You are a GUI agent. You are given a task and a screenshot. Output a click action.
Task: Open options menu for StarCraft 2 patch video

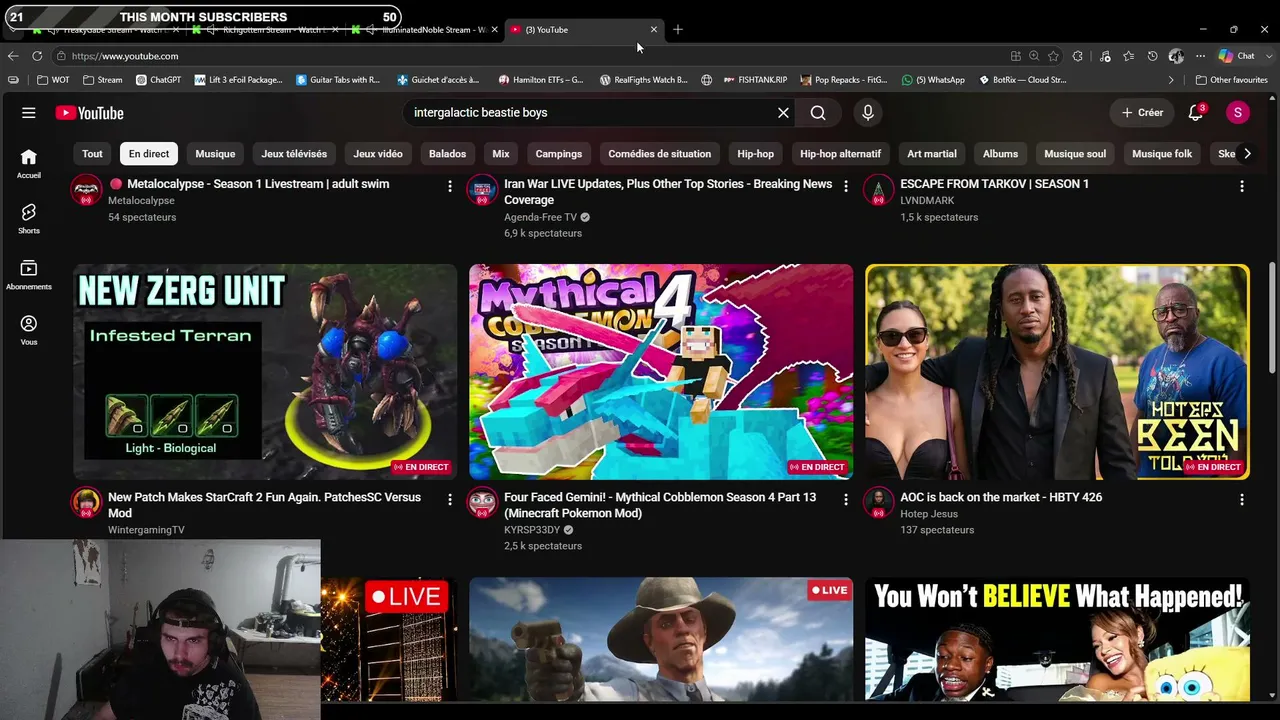(x=450, y=499)
